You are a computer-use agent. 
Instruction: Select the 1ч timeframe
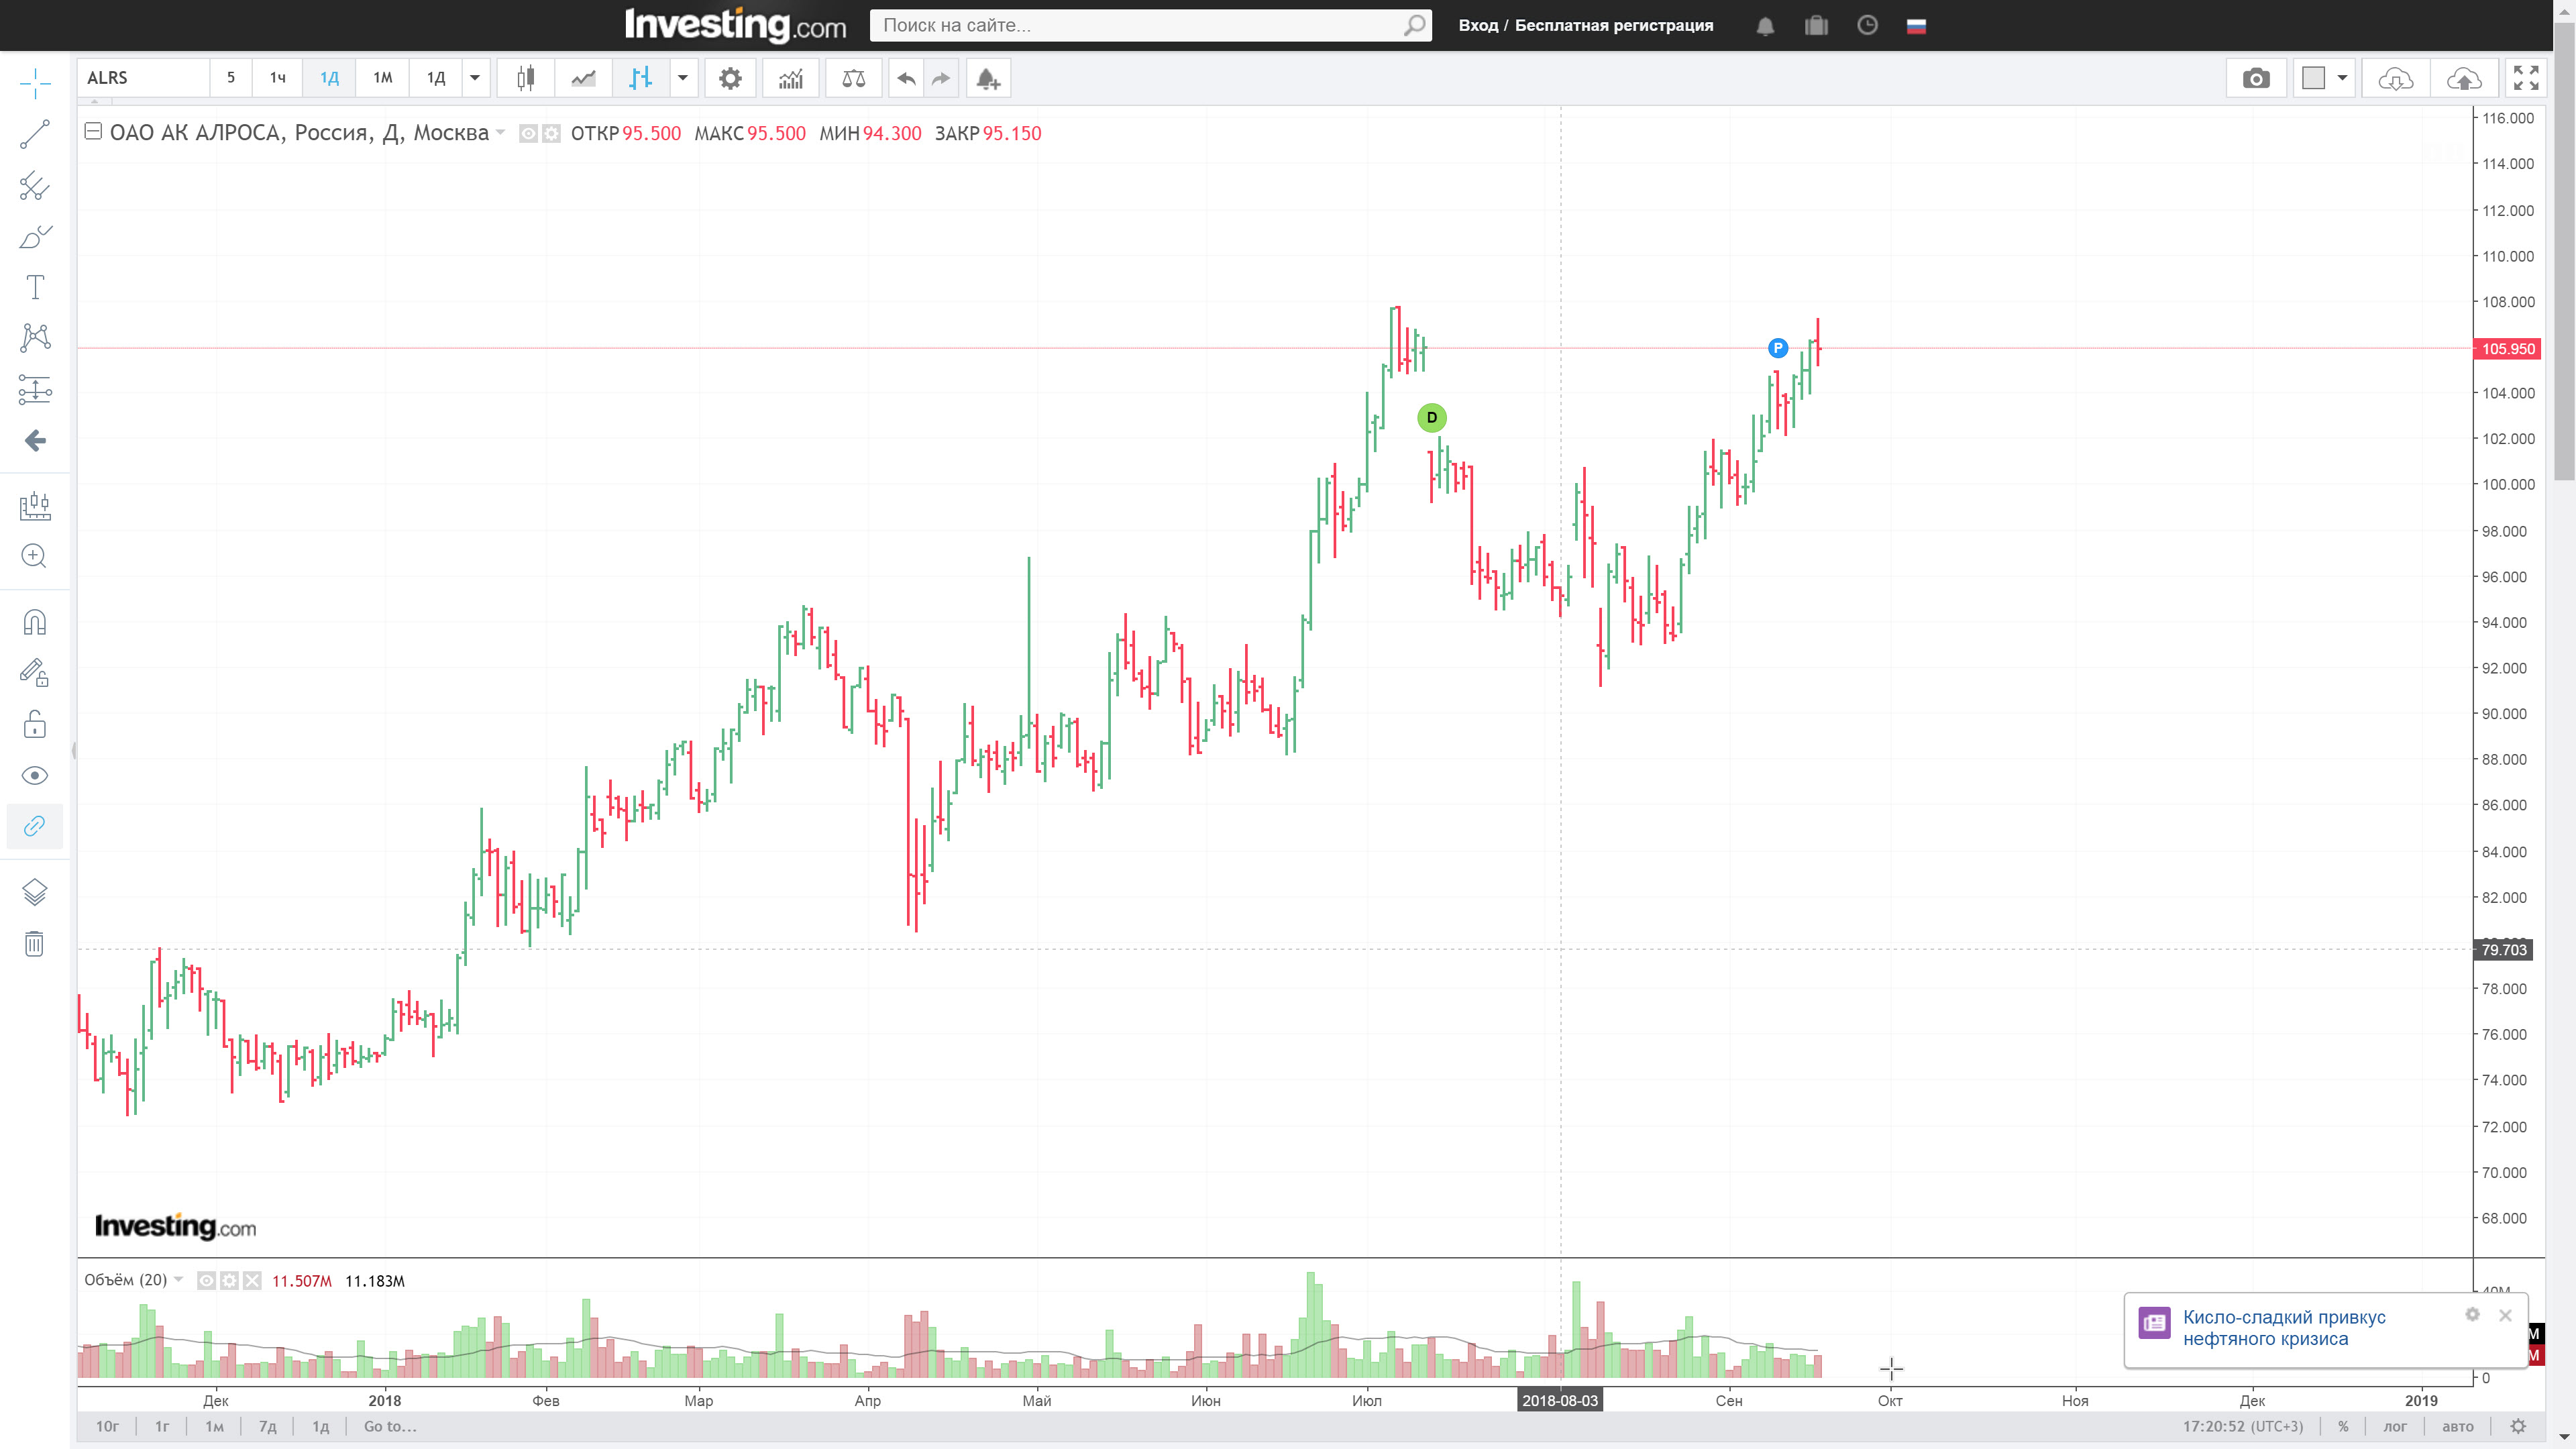277,78
